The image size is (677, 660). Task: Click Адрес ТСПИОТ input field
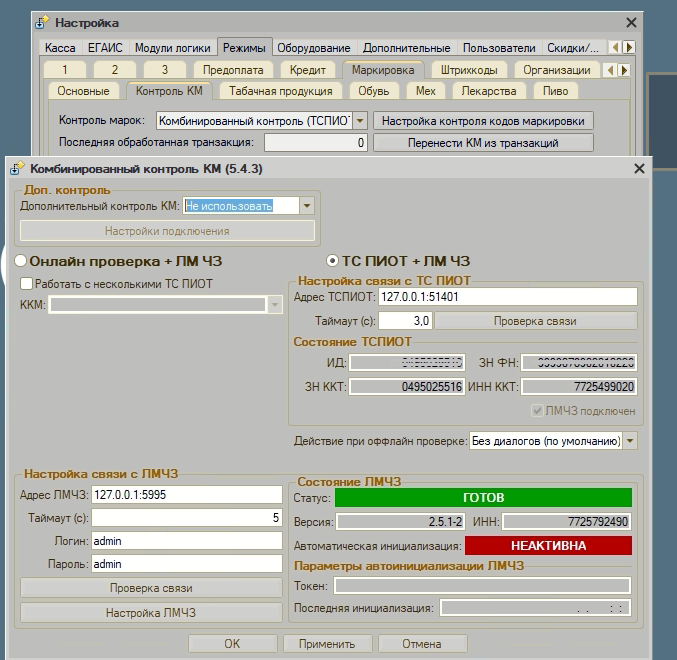(508, 297)
